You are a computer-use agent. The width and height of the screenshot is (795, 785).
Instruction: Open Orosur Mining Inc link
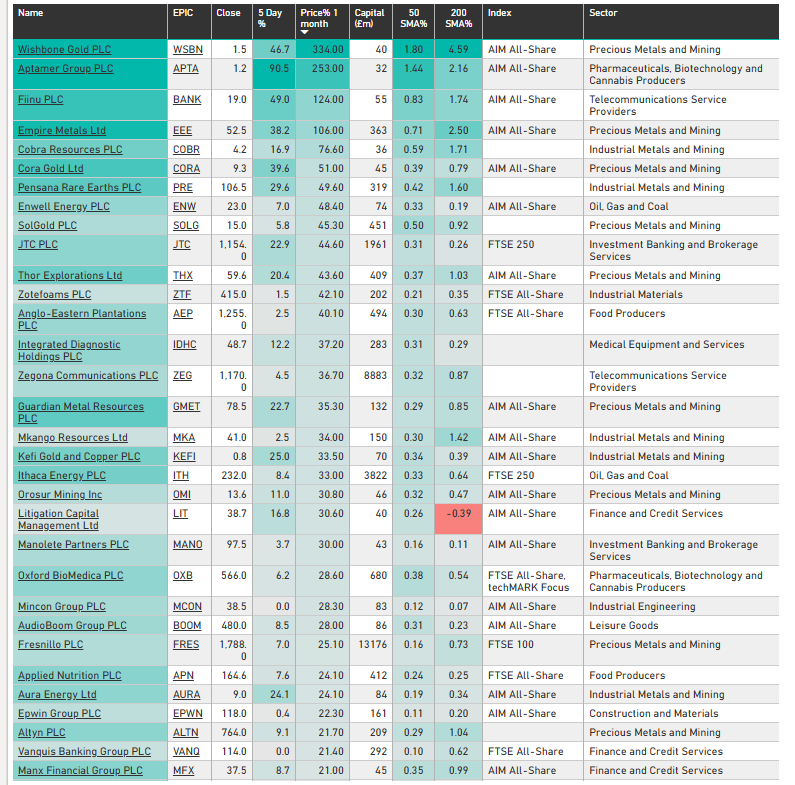click(x=60, y=494)
